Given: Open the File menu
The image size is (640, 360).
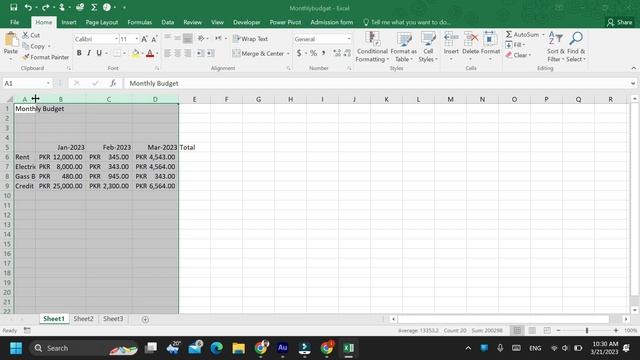Looking at the screenshot, I should tap(15, 22).
